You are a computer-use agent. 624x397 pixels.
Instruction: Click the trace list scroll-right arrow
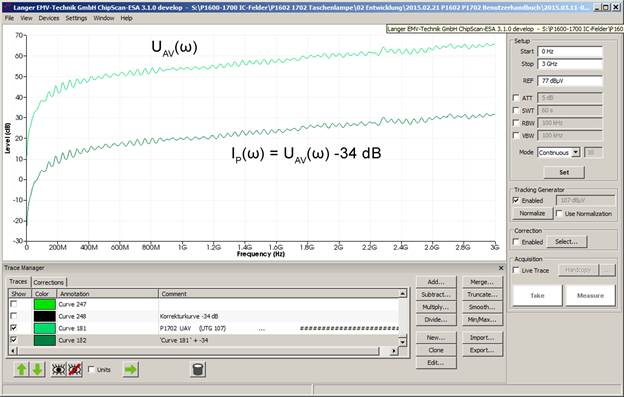[x=394, y=351]
